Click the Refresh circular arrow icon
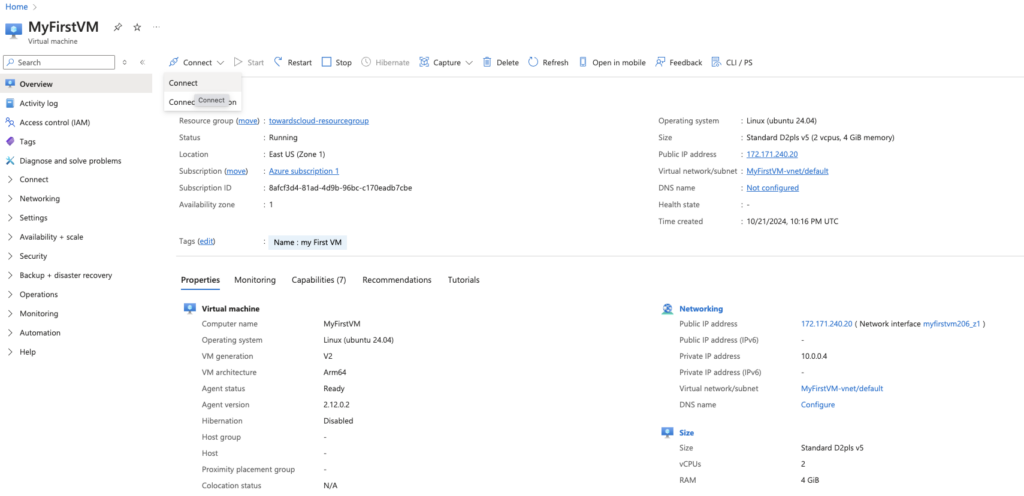This screenshot has width=1024, height=496. (533, 62)
